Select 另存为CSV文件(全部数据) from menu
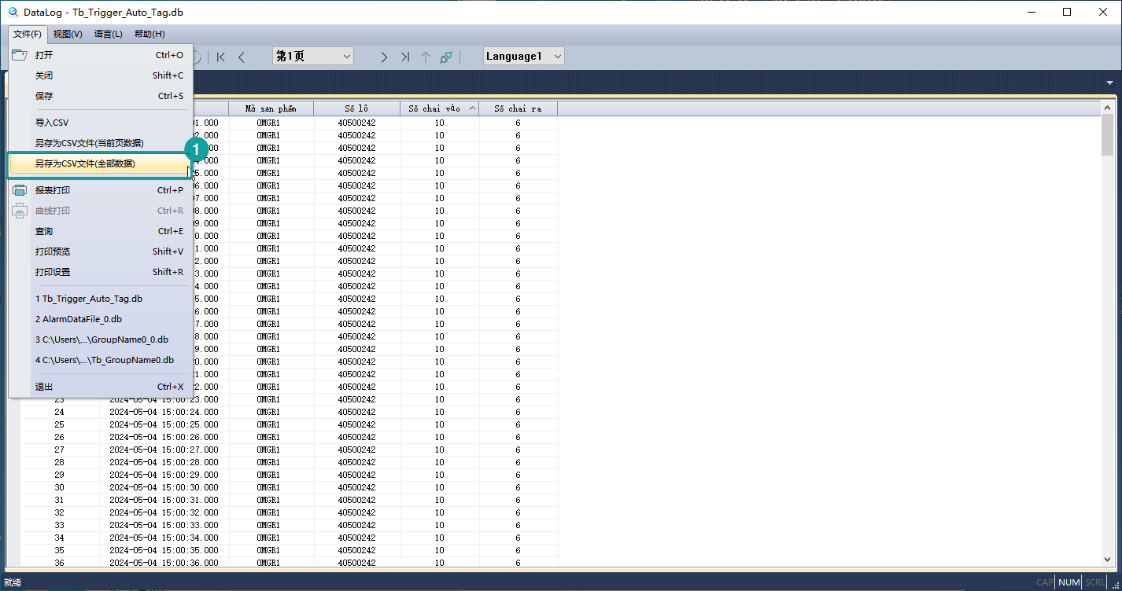This screenshot has width=1122, height=591. pyautogui.click(x=85, y=163)
